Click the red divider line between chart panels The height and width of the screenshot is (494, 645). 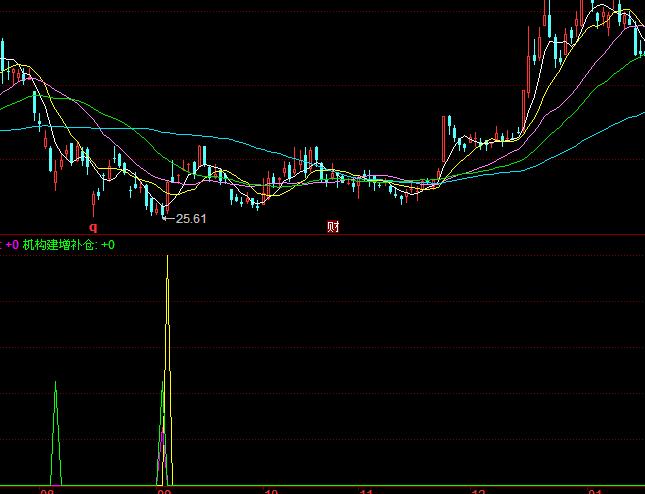(x=322, y=235)
